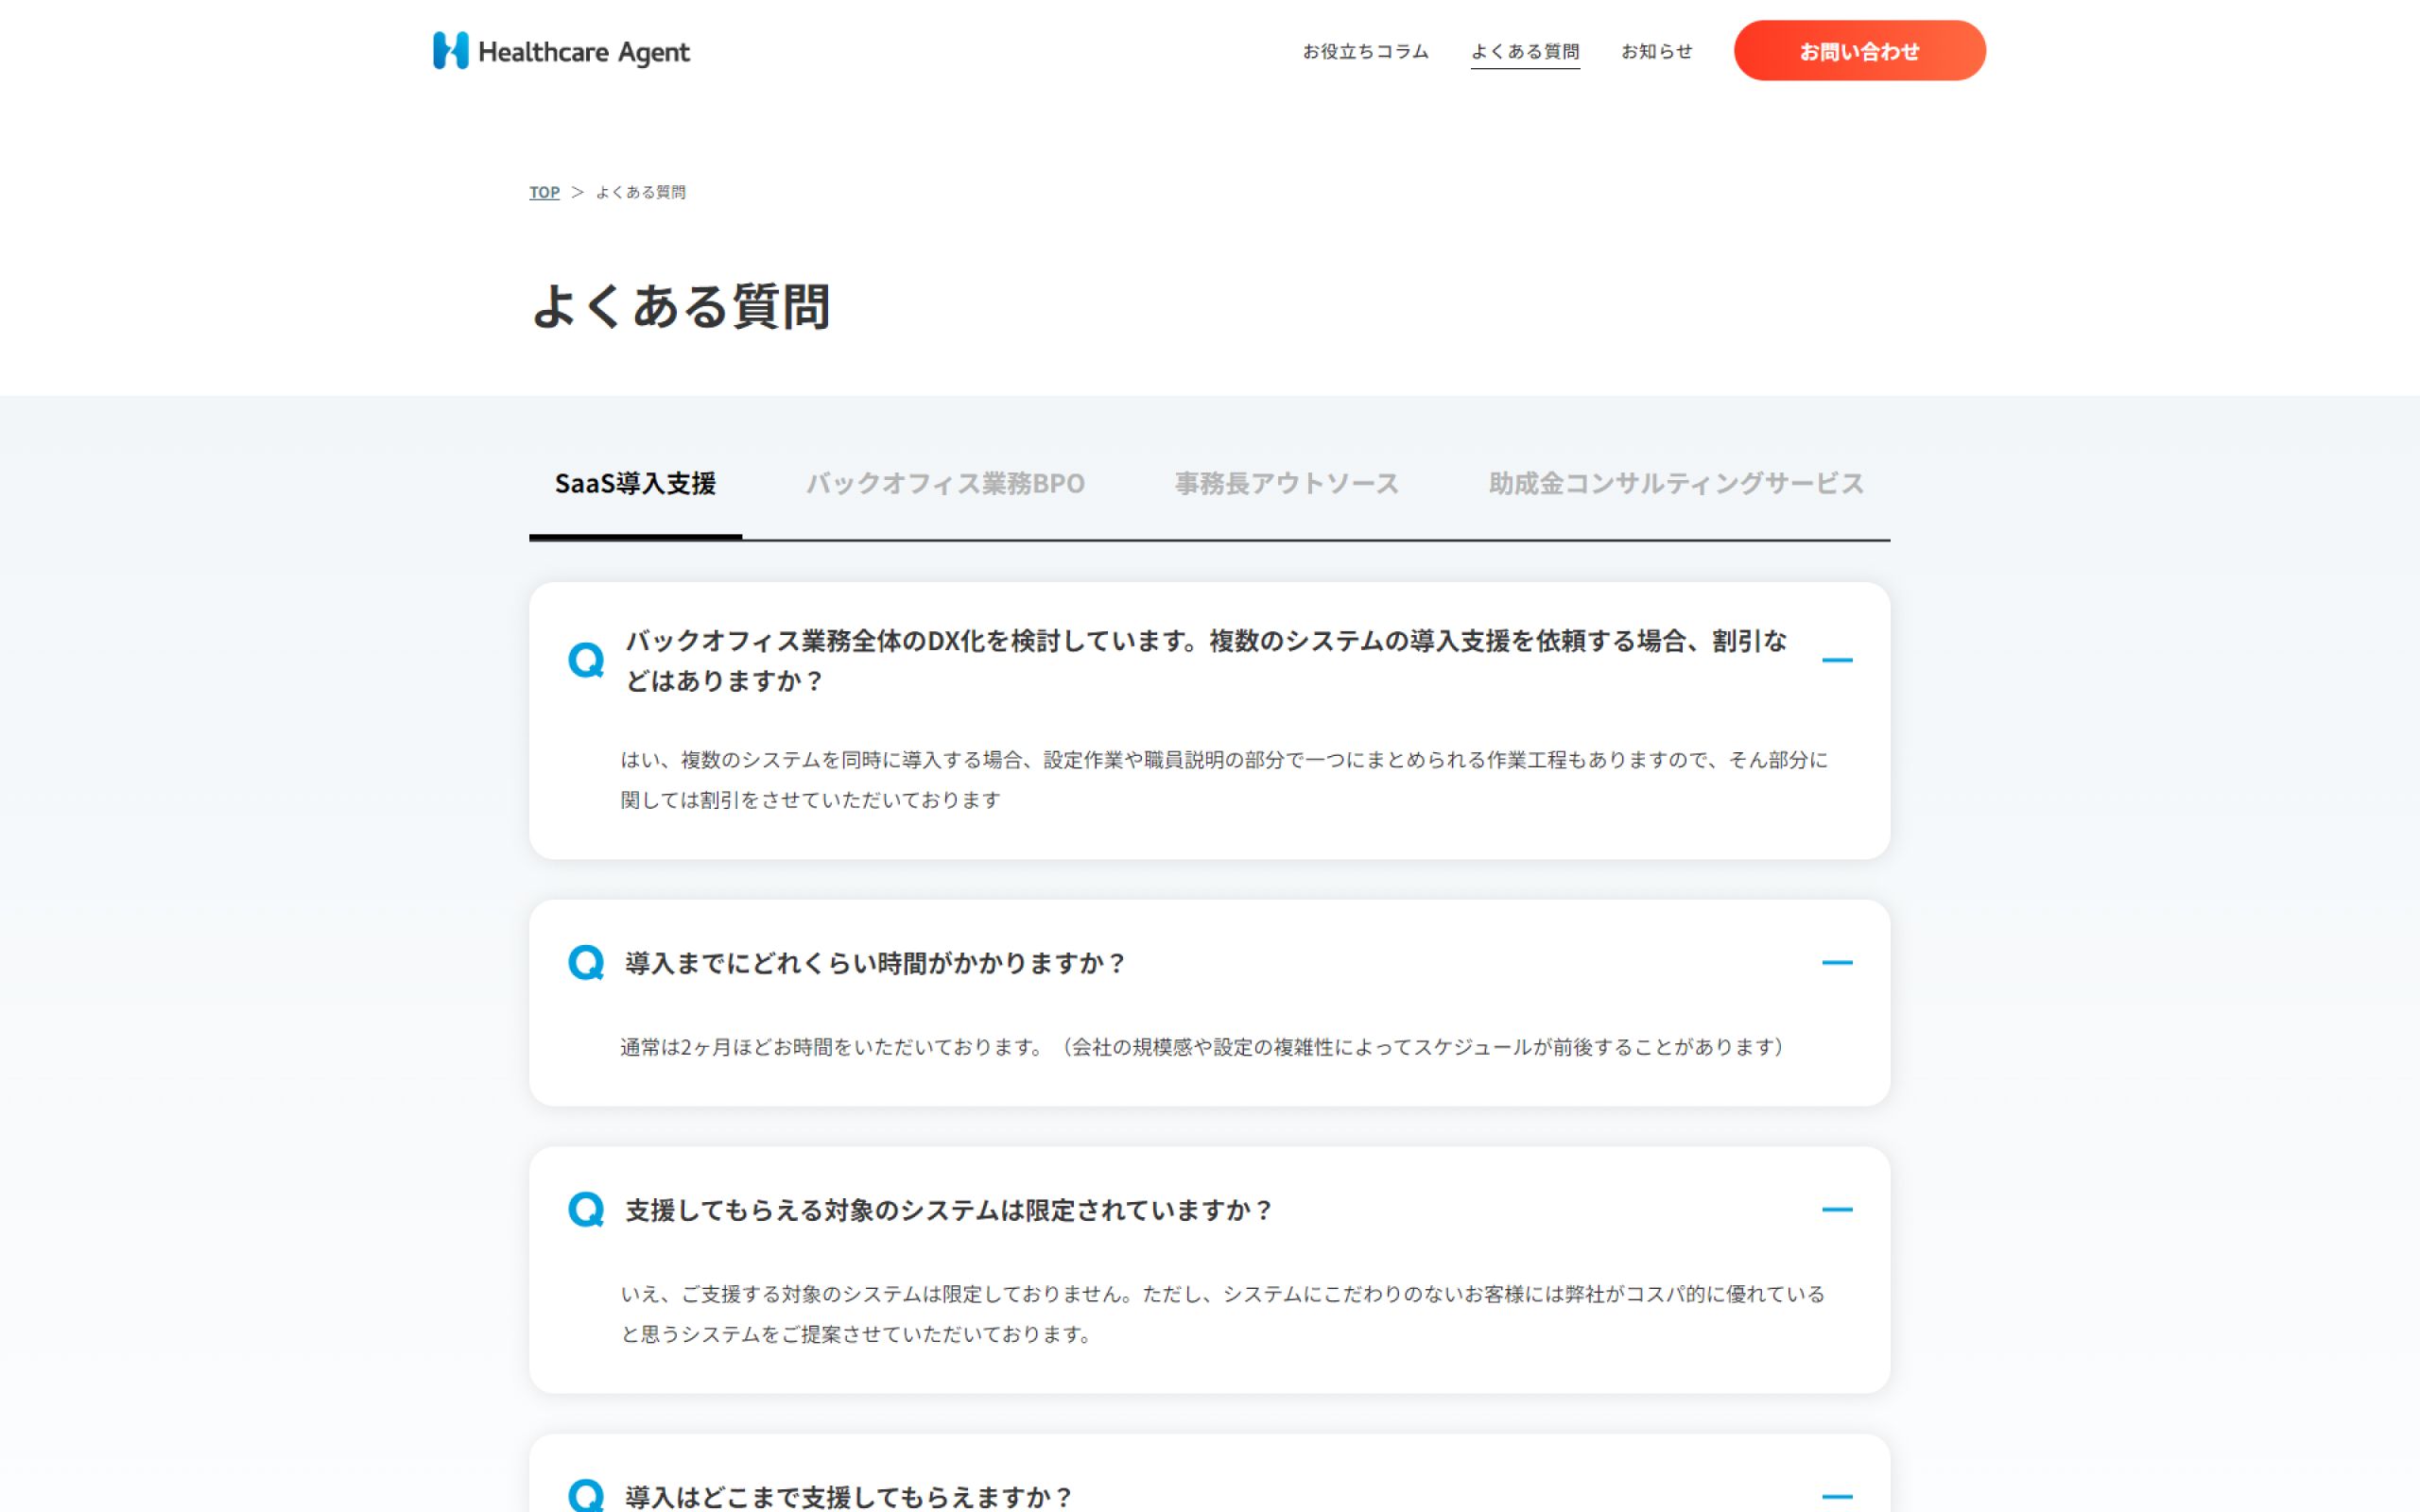Click the Q icon beside 支援してもらえる対象 question
Viewport: 2420px width, 1512px height.
(x=586, y=1209)
